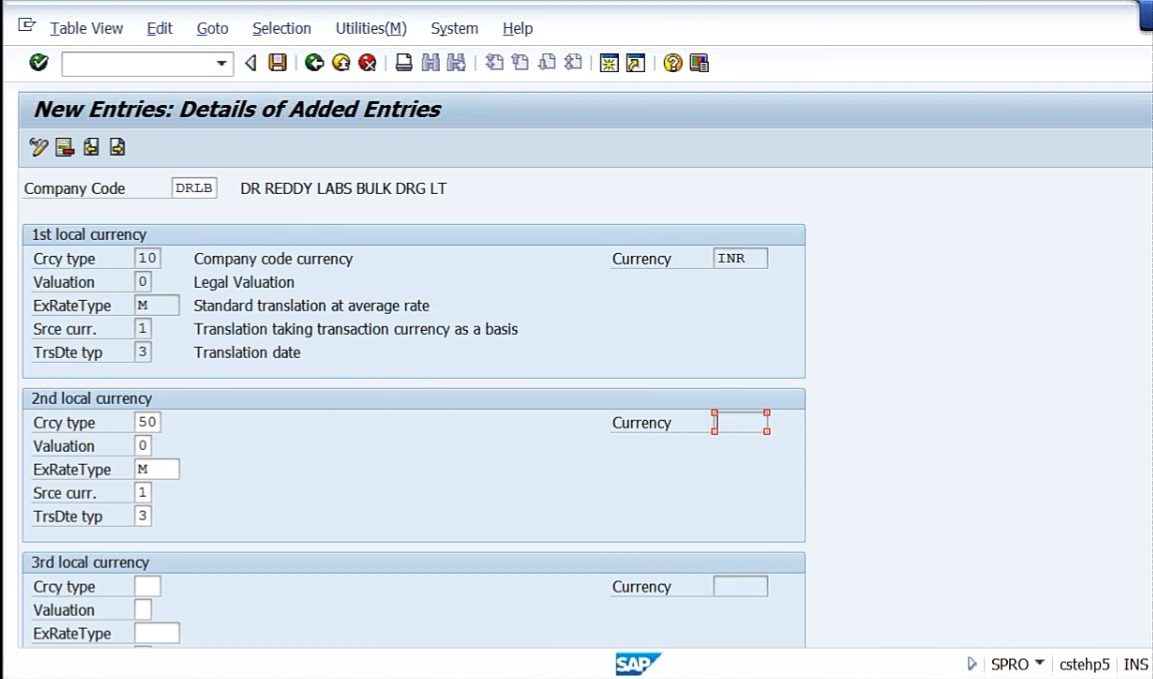Image resolution: width=1153 pixels, height=679 pixels.
Task: Click 1st local currency Valuation field
Action: pos(143,282)
